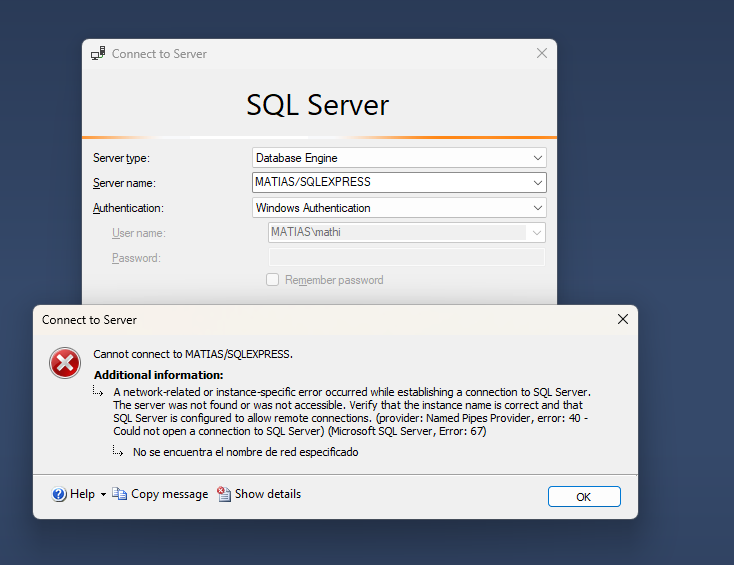
Task: Click the Show details clipboard icon
Action: coord(224,494)
